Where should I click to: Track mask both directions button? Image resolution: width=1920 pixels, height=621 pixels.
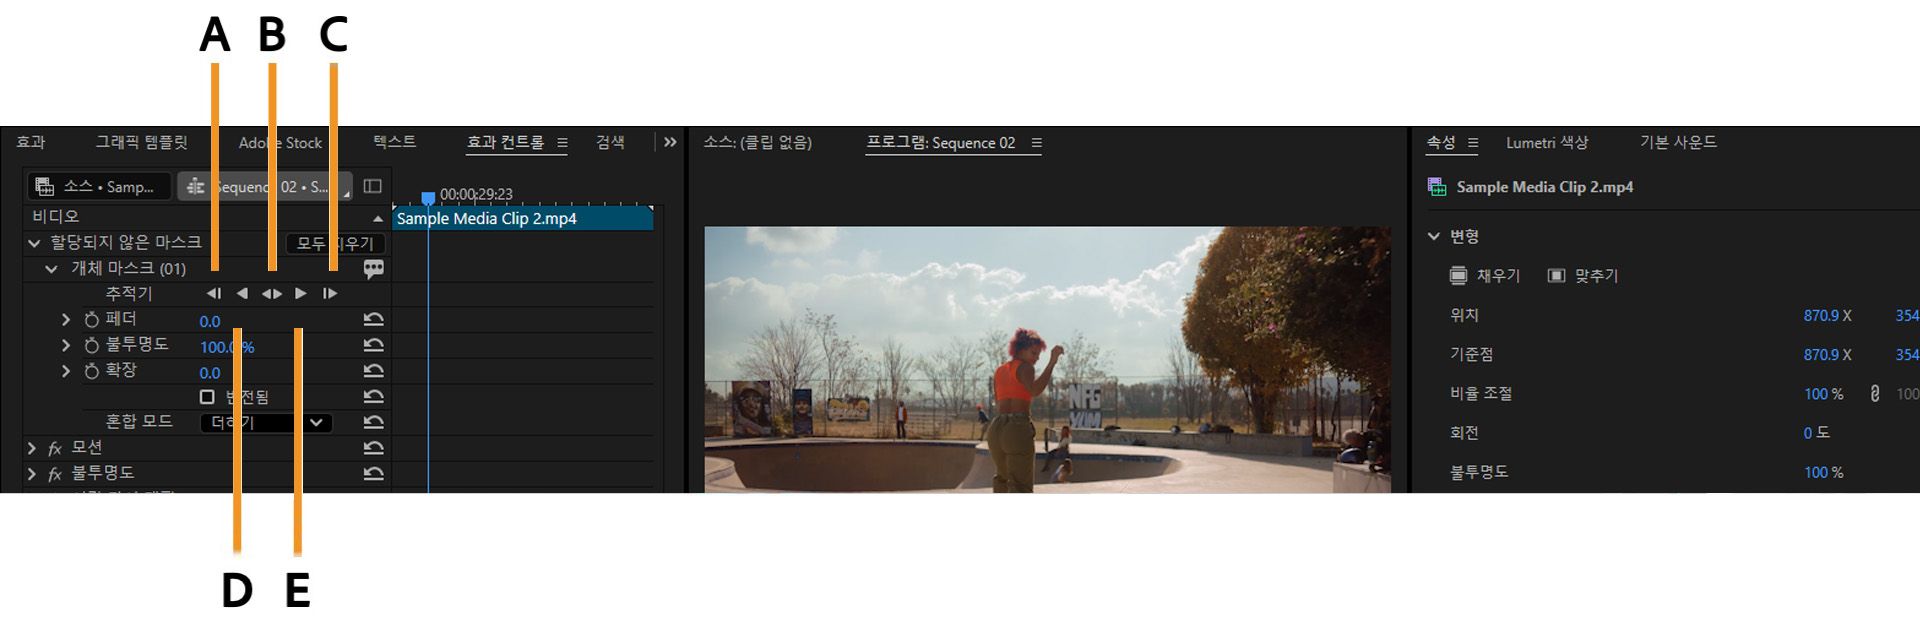point(272,293)
